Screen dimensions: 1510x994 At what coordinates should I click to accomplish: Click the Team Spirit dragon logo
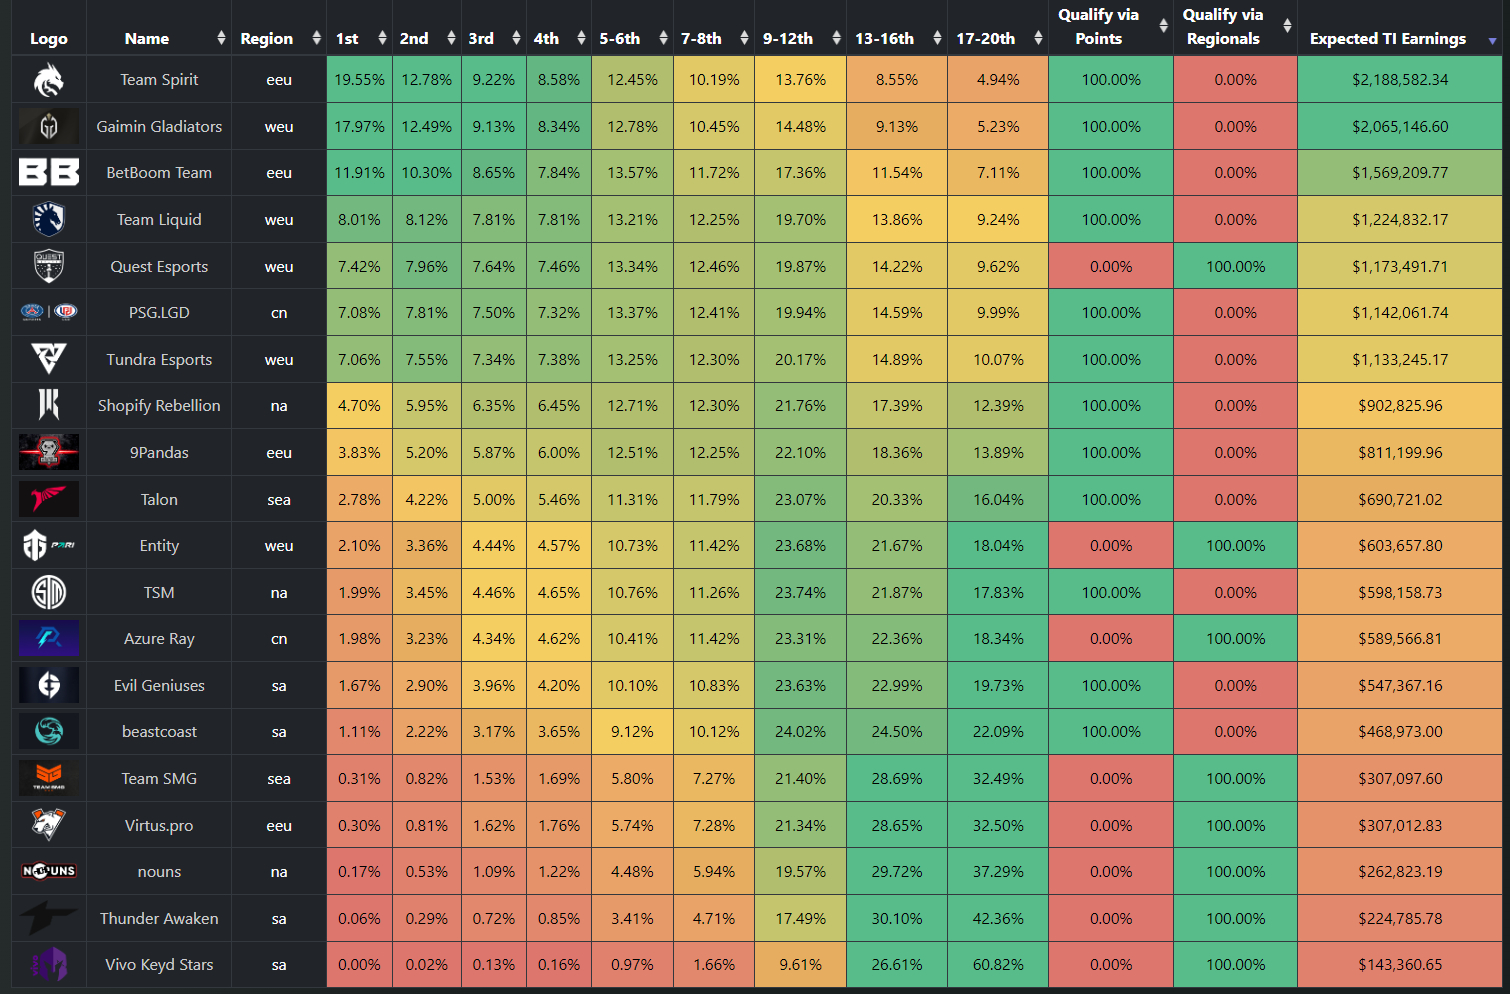click(48, 80)
